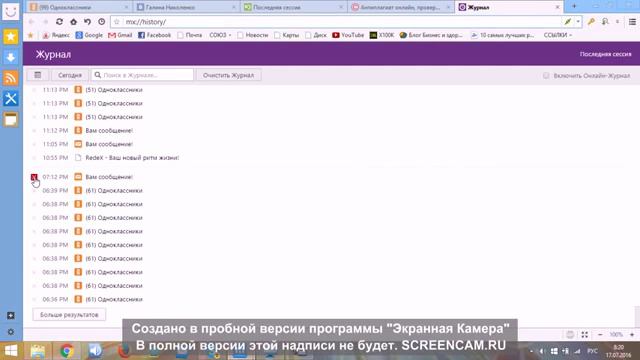Increase page zoom with plus button
The height and width of the screenshot is (360, 640).
tap(632, 335)
